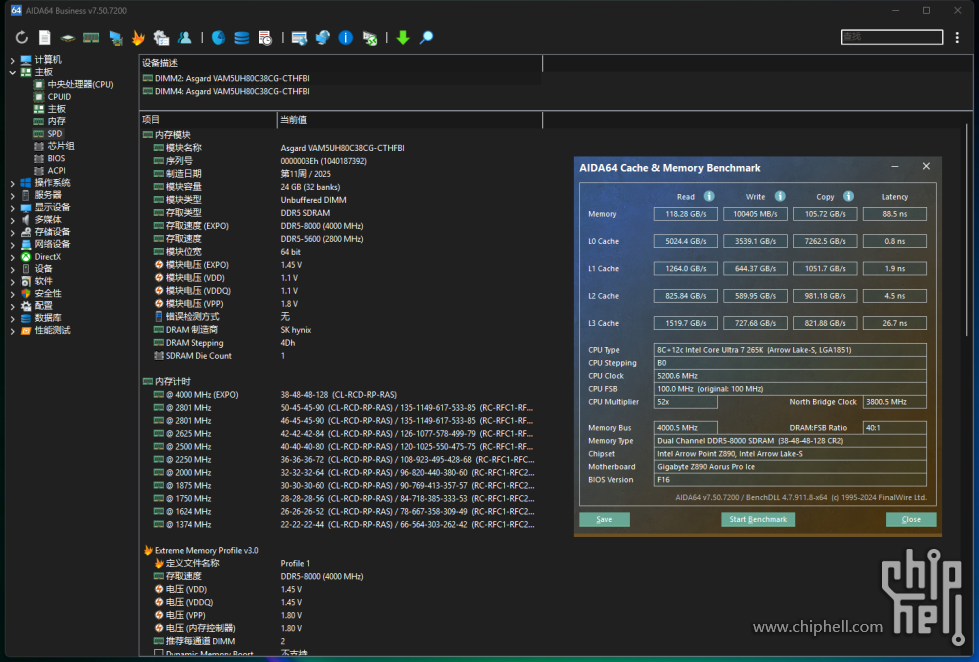
Task: Expand the 显示设备 tree node
Action: tap(12, 208)
